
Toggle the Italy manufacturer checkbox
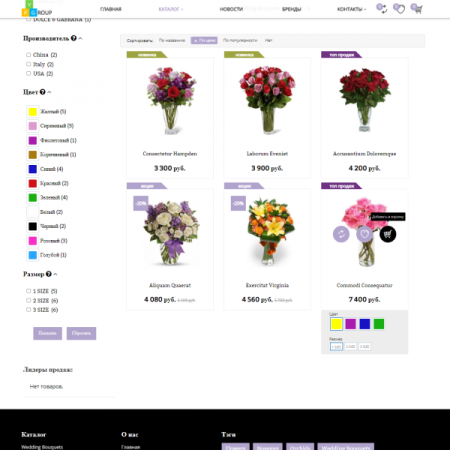[28, 64]
